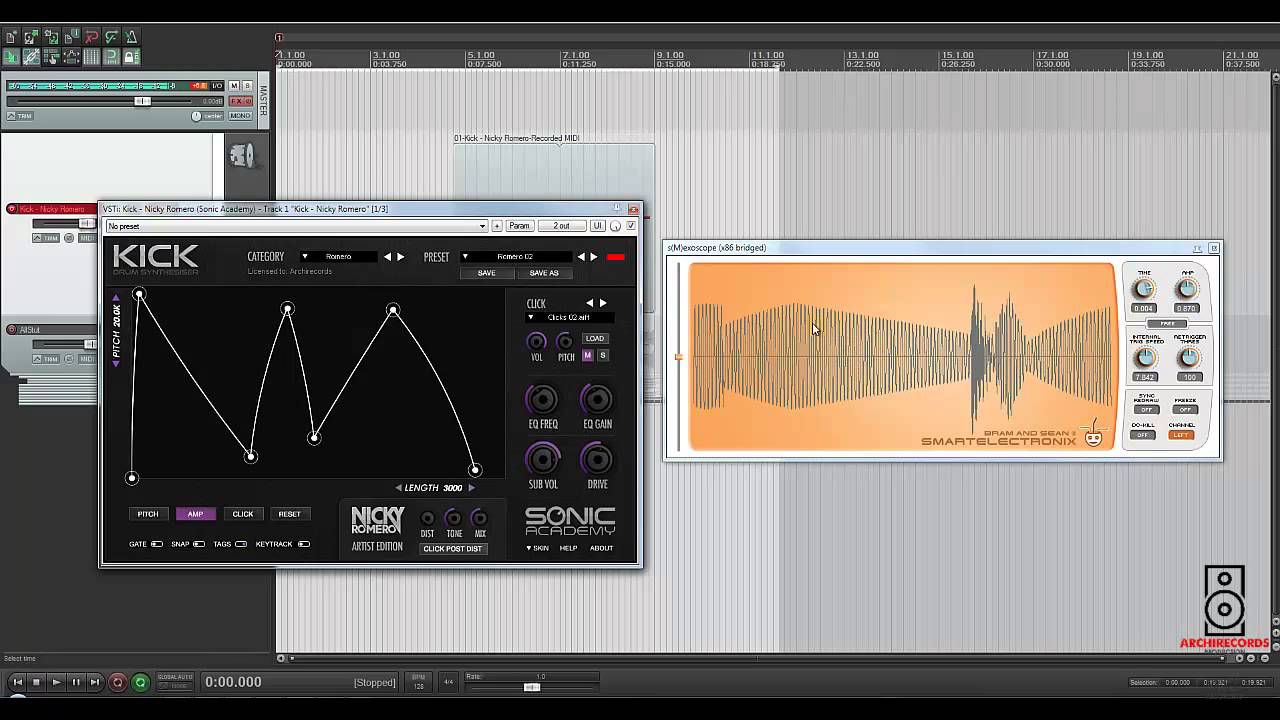
Task: Toggle the SNAP switch in Kick
Action: (199, 544)
